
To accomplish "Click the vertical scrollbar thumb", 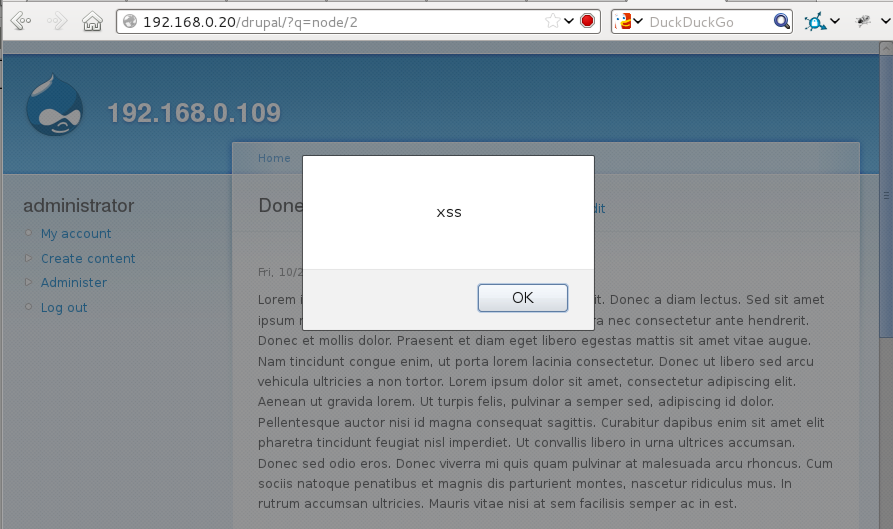I will tap(886, 196).
